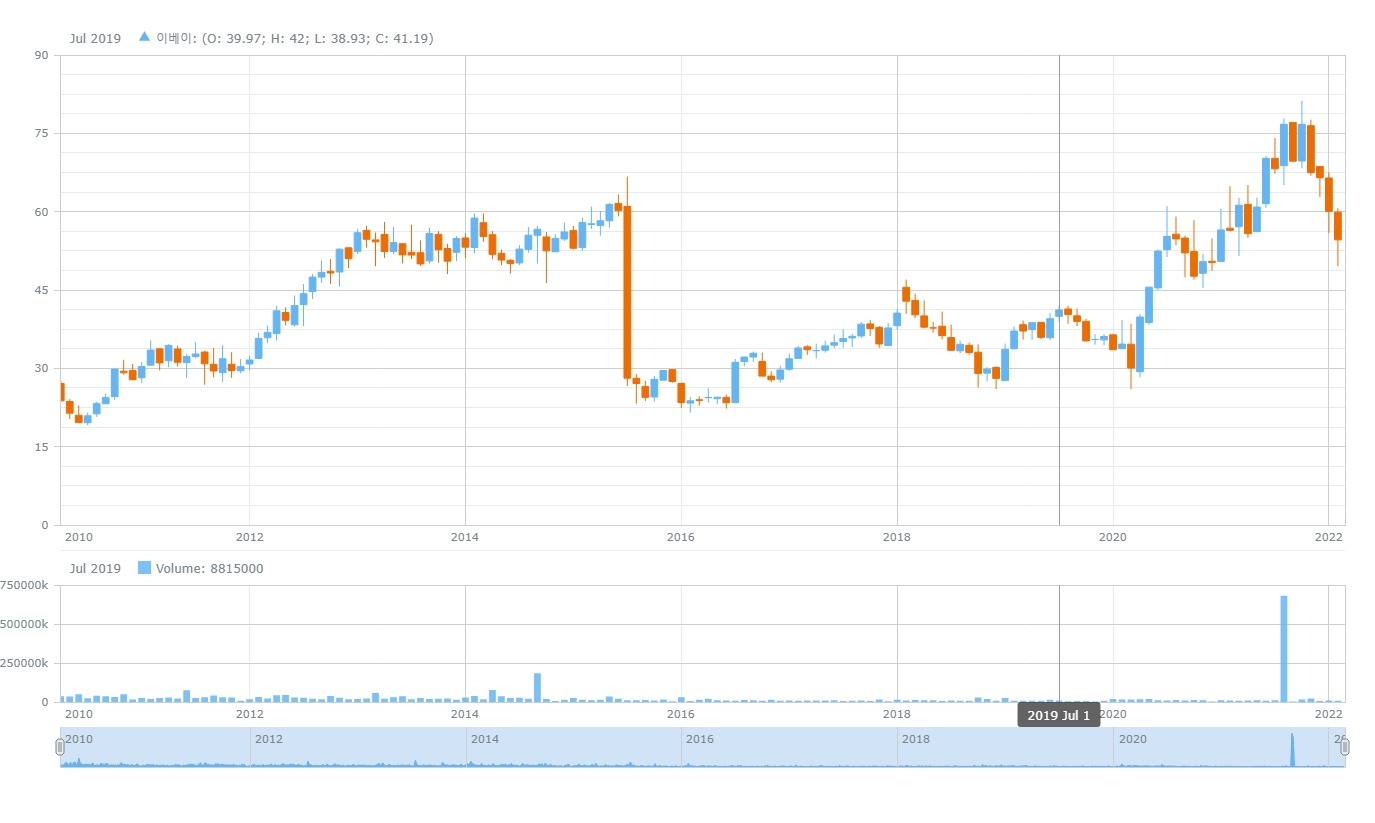Viewport: 1375px width, 823px height.
Task: Click the blue triangle 이베이 legend marker
Action: click(144, 37)
